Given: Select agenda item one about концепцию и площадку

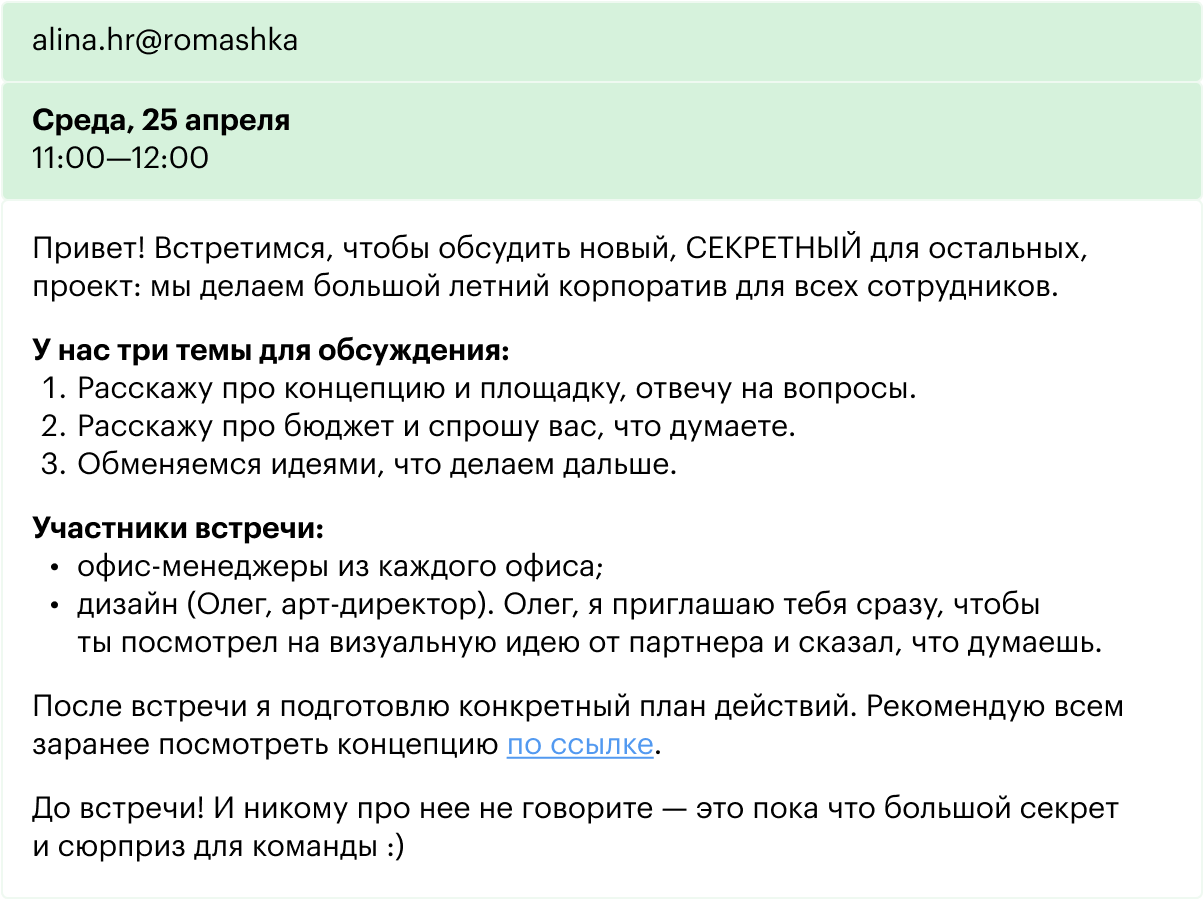Looking at the screenshot, I should pyautogui.click(x=480, y=389).
